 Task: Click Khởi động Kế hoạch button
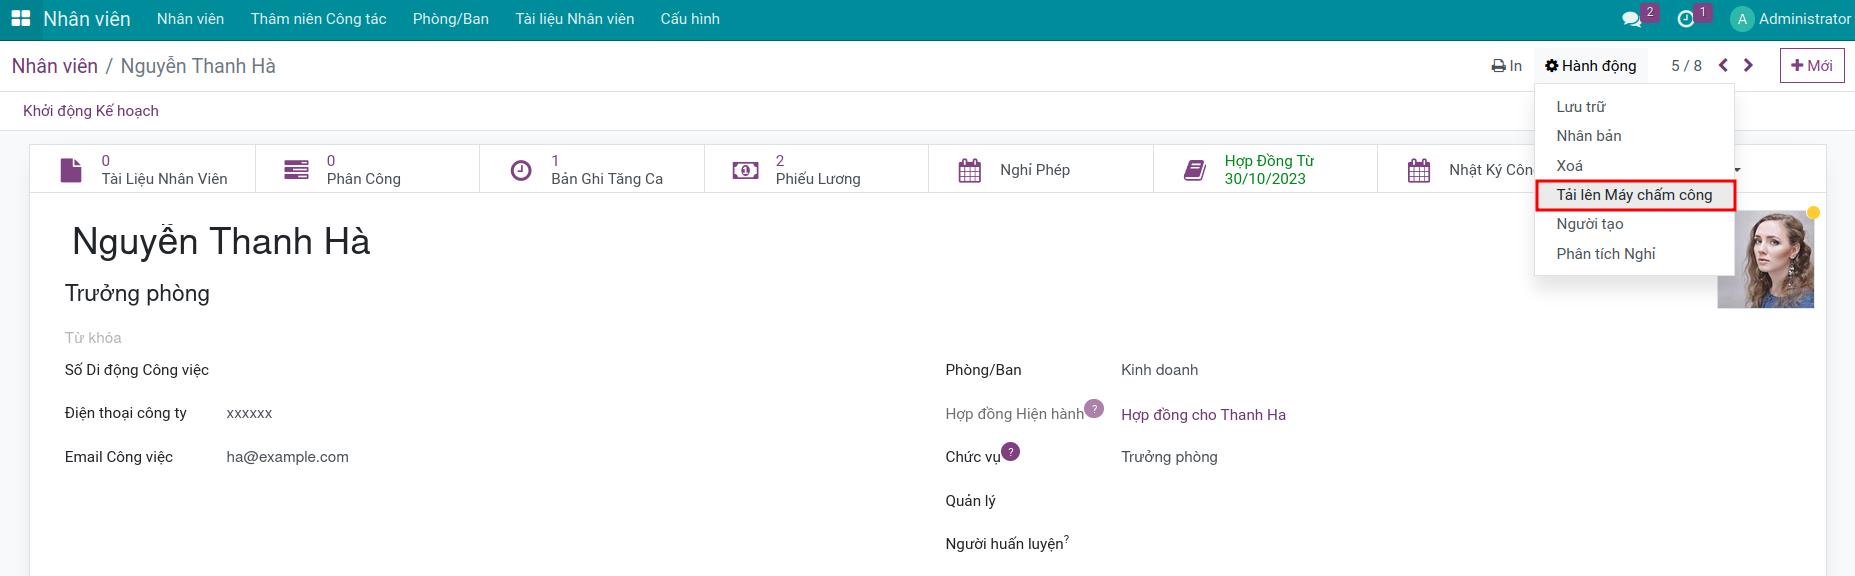[x=91, y=111]
